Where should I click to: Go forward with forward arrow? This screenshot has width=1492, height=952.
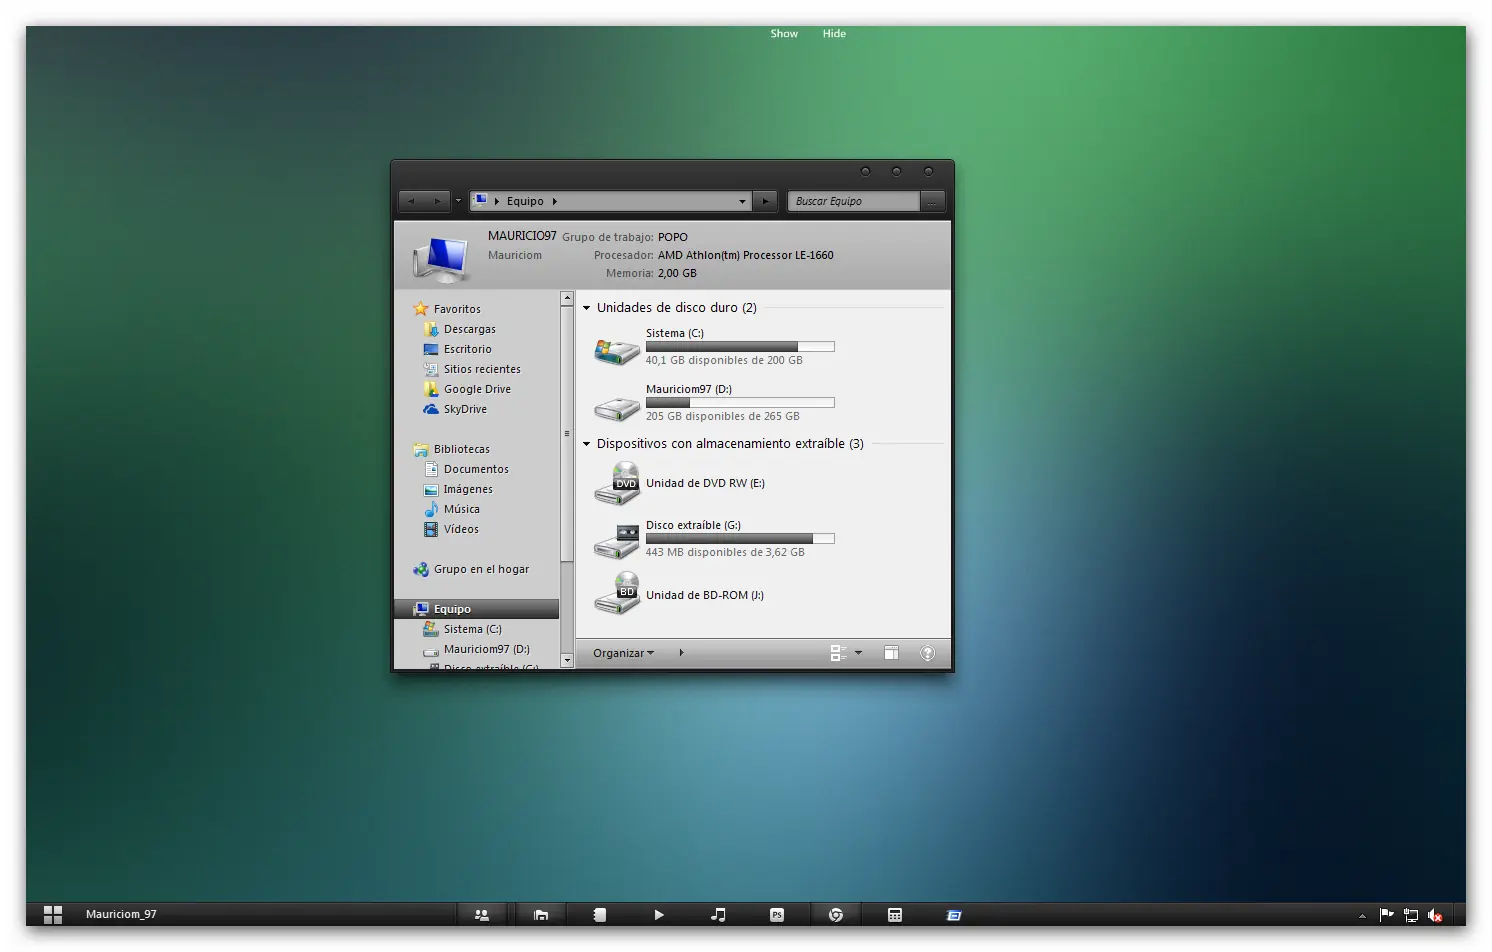437,201
